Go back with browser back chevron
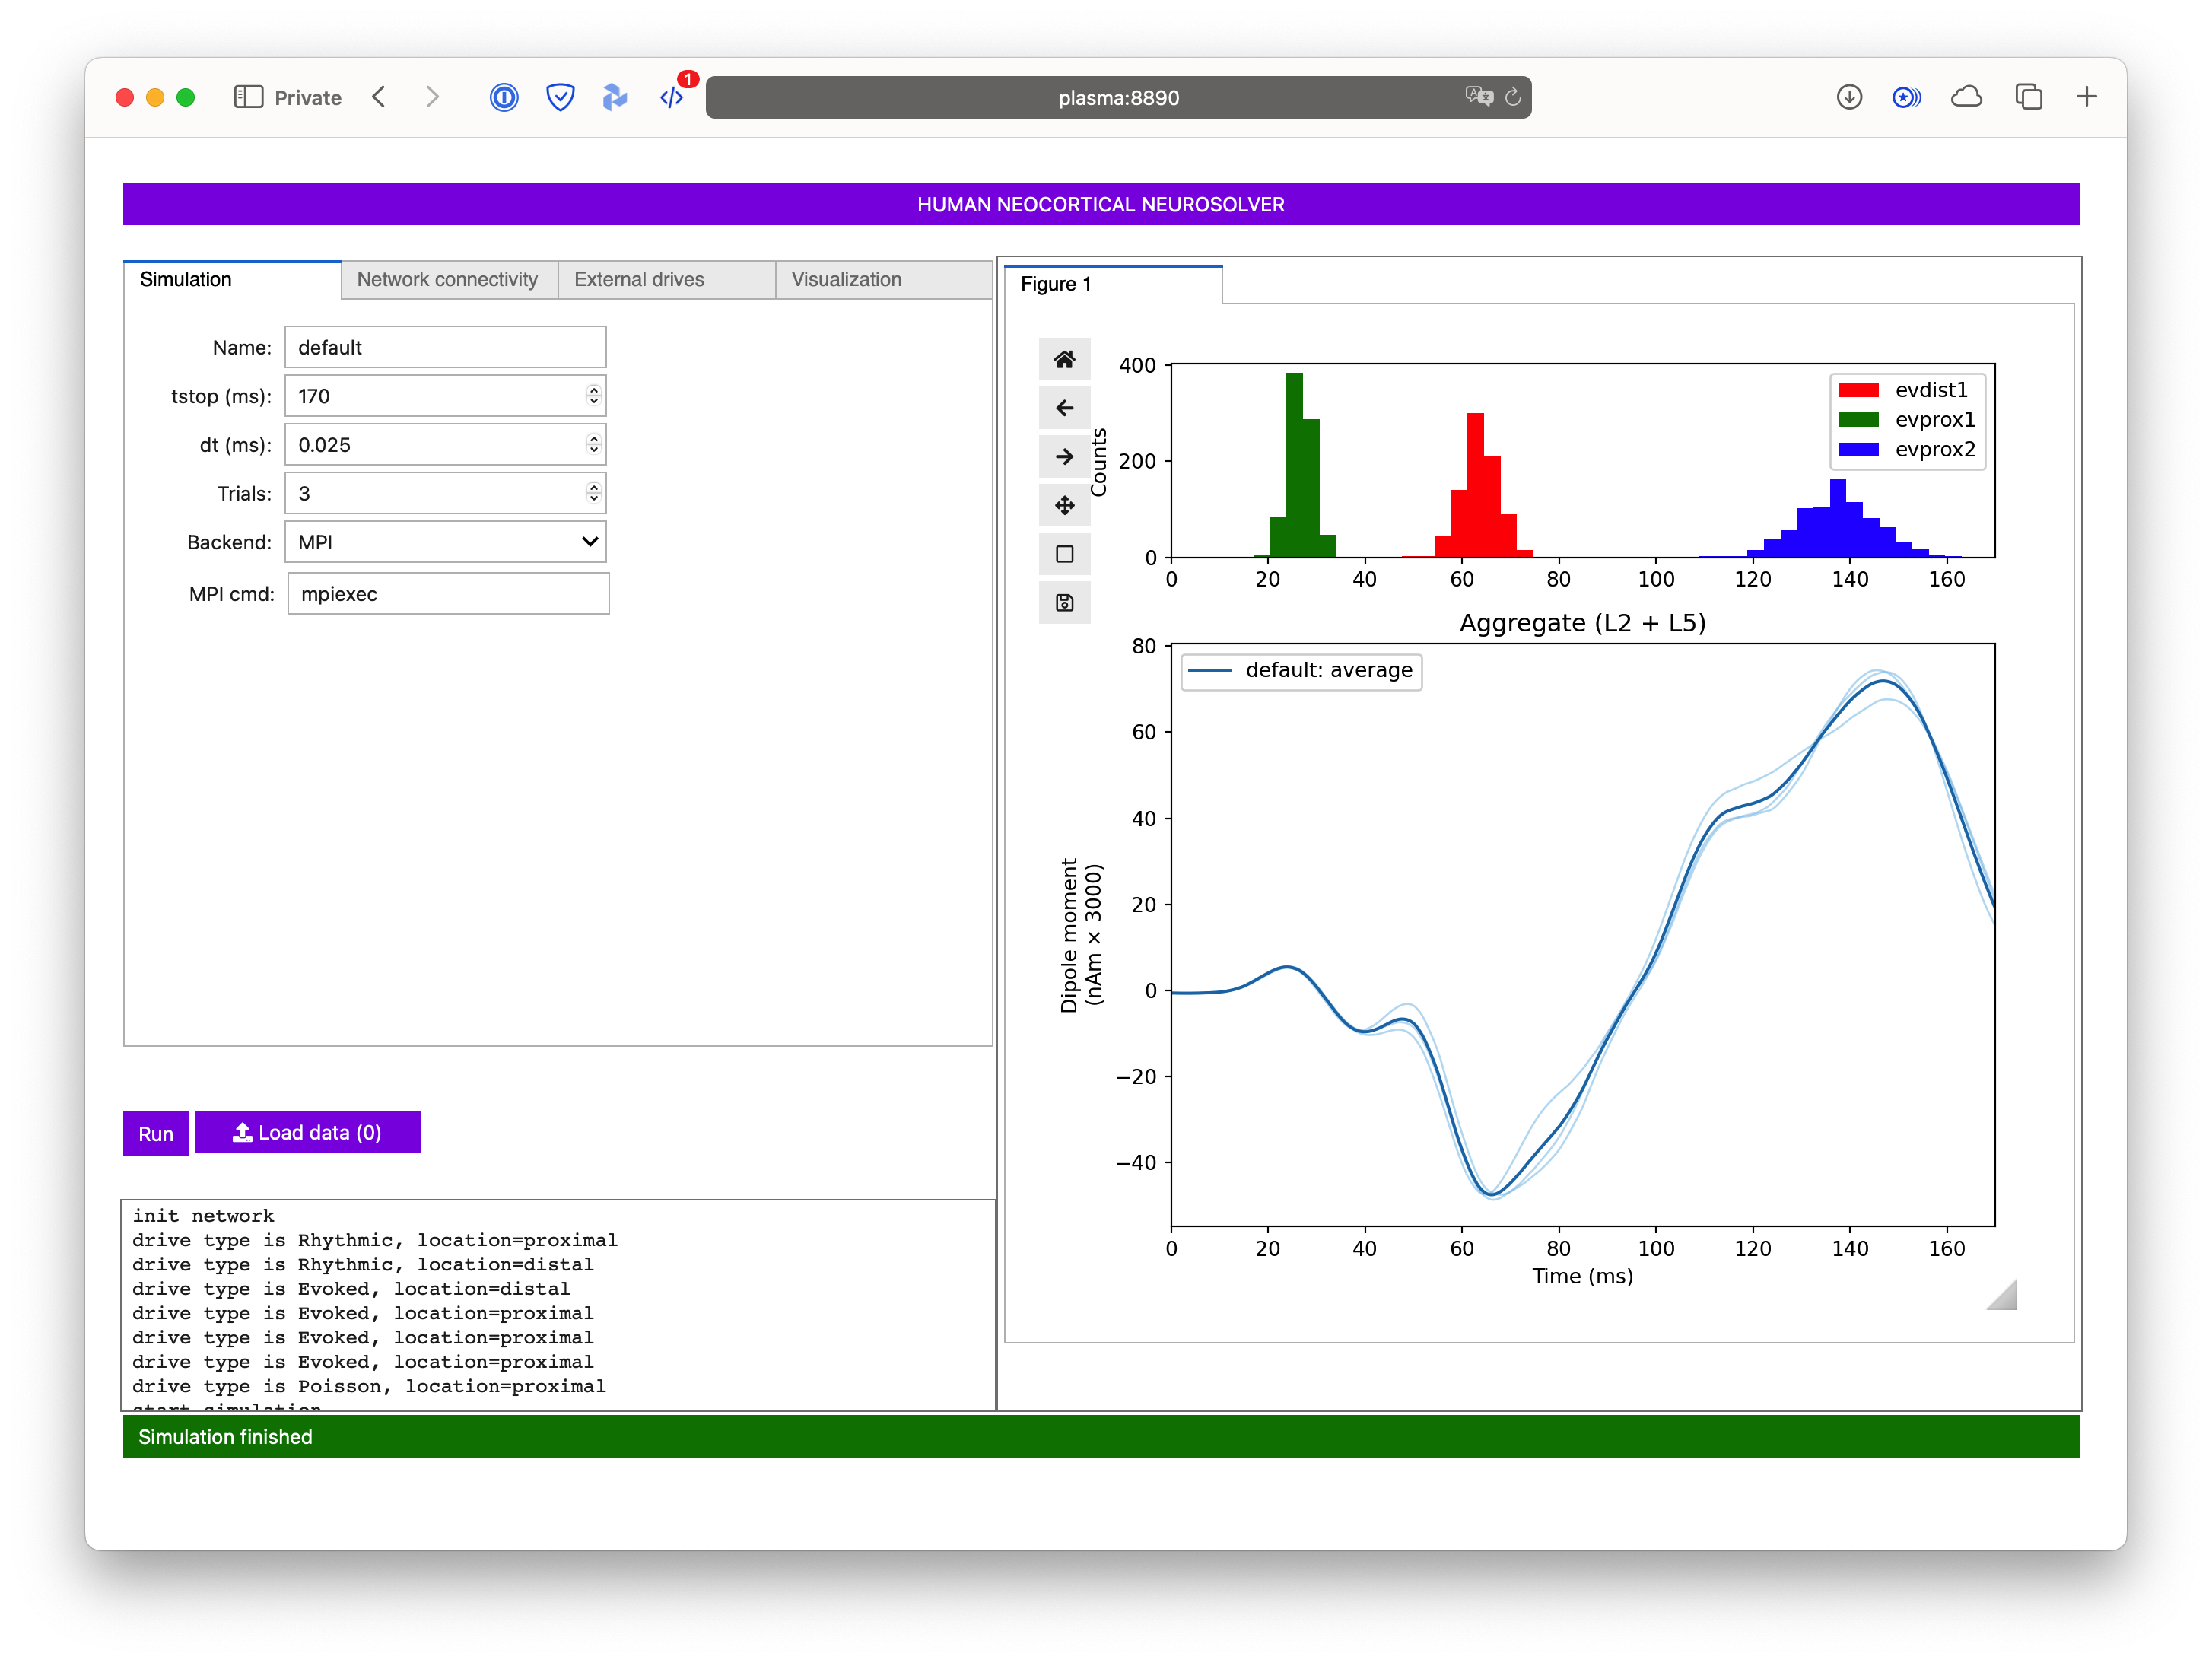 click(379, 97)
